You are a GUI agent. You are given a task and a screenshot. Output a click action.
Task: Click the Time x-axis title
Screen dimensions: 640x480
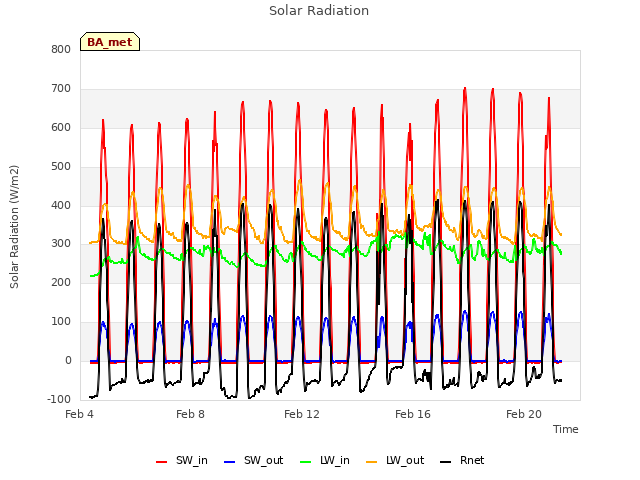coord(566,429)
